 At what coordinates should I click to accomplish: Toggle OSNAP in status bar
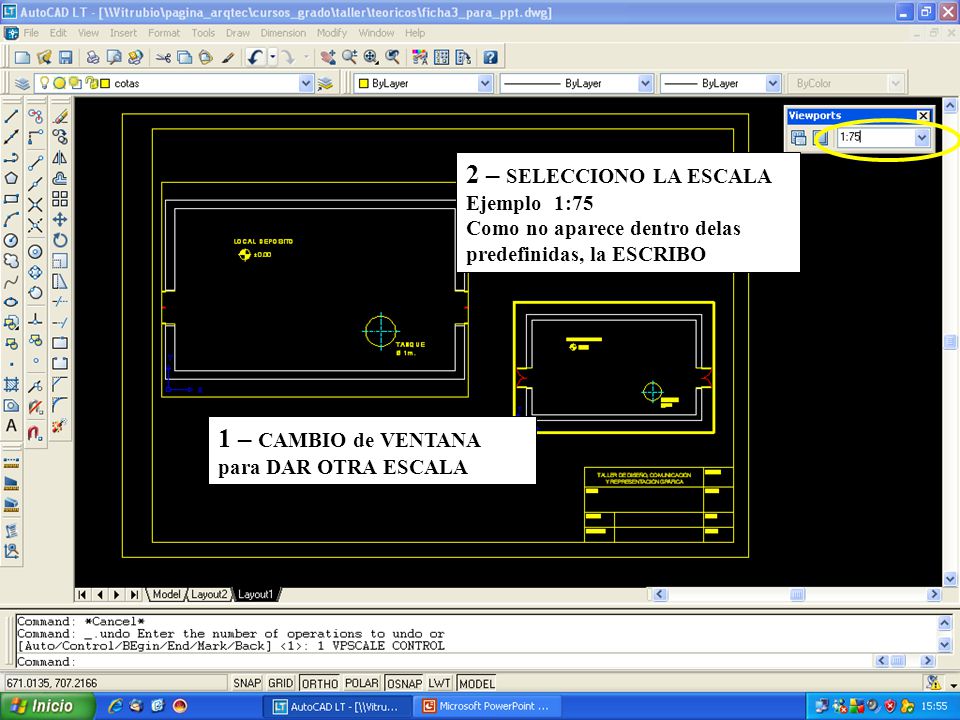(x=404, y=683)
